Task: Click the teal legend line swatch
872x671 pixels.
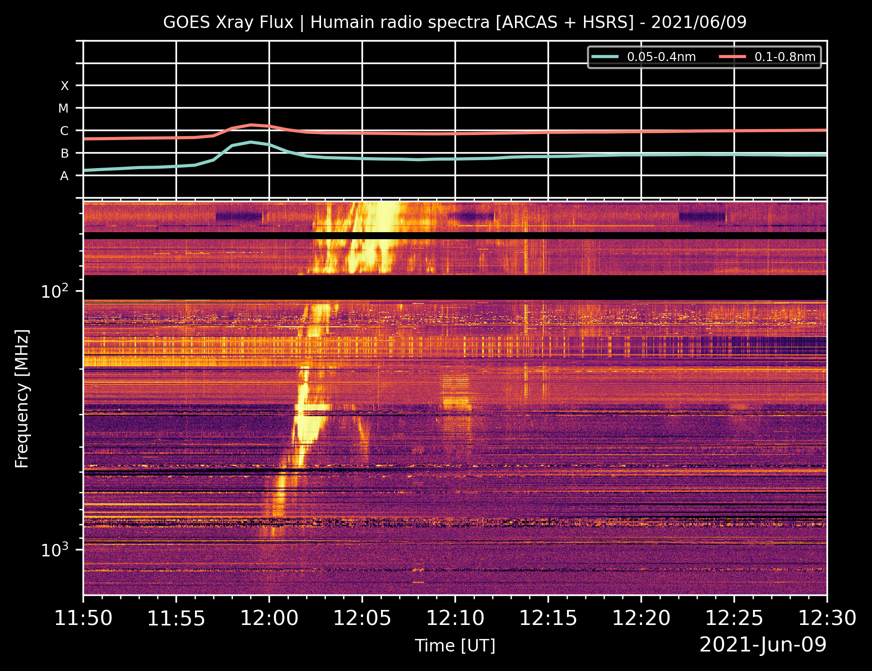Action: pyautogui.click(x=605, y=57)
